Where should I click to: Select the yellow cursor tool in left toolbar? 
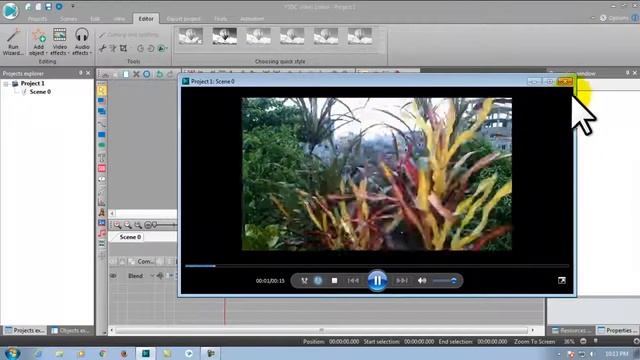point(102,90)
